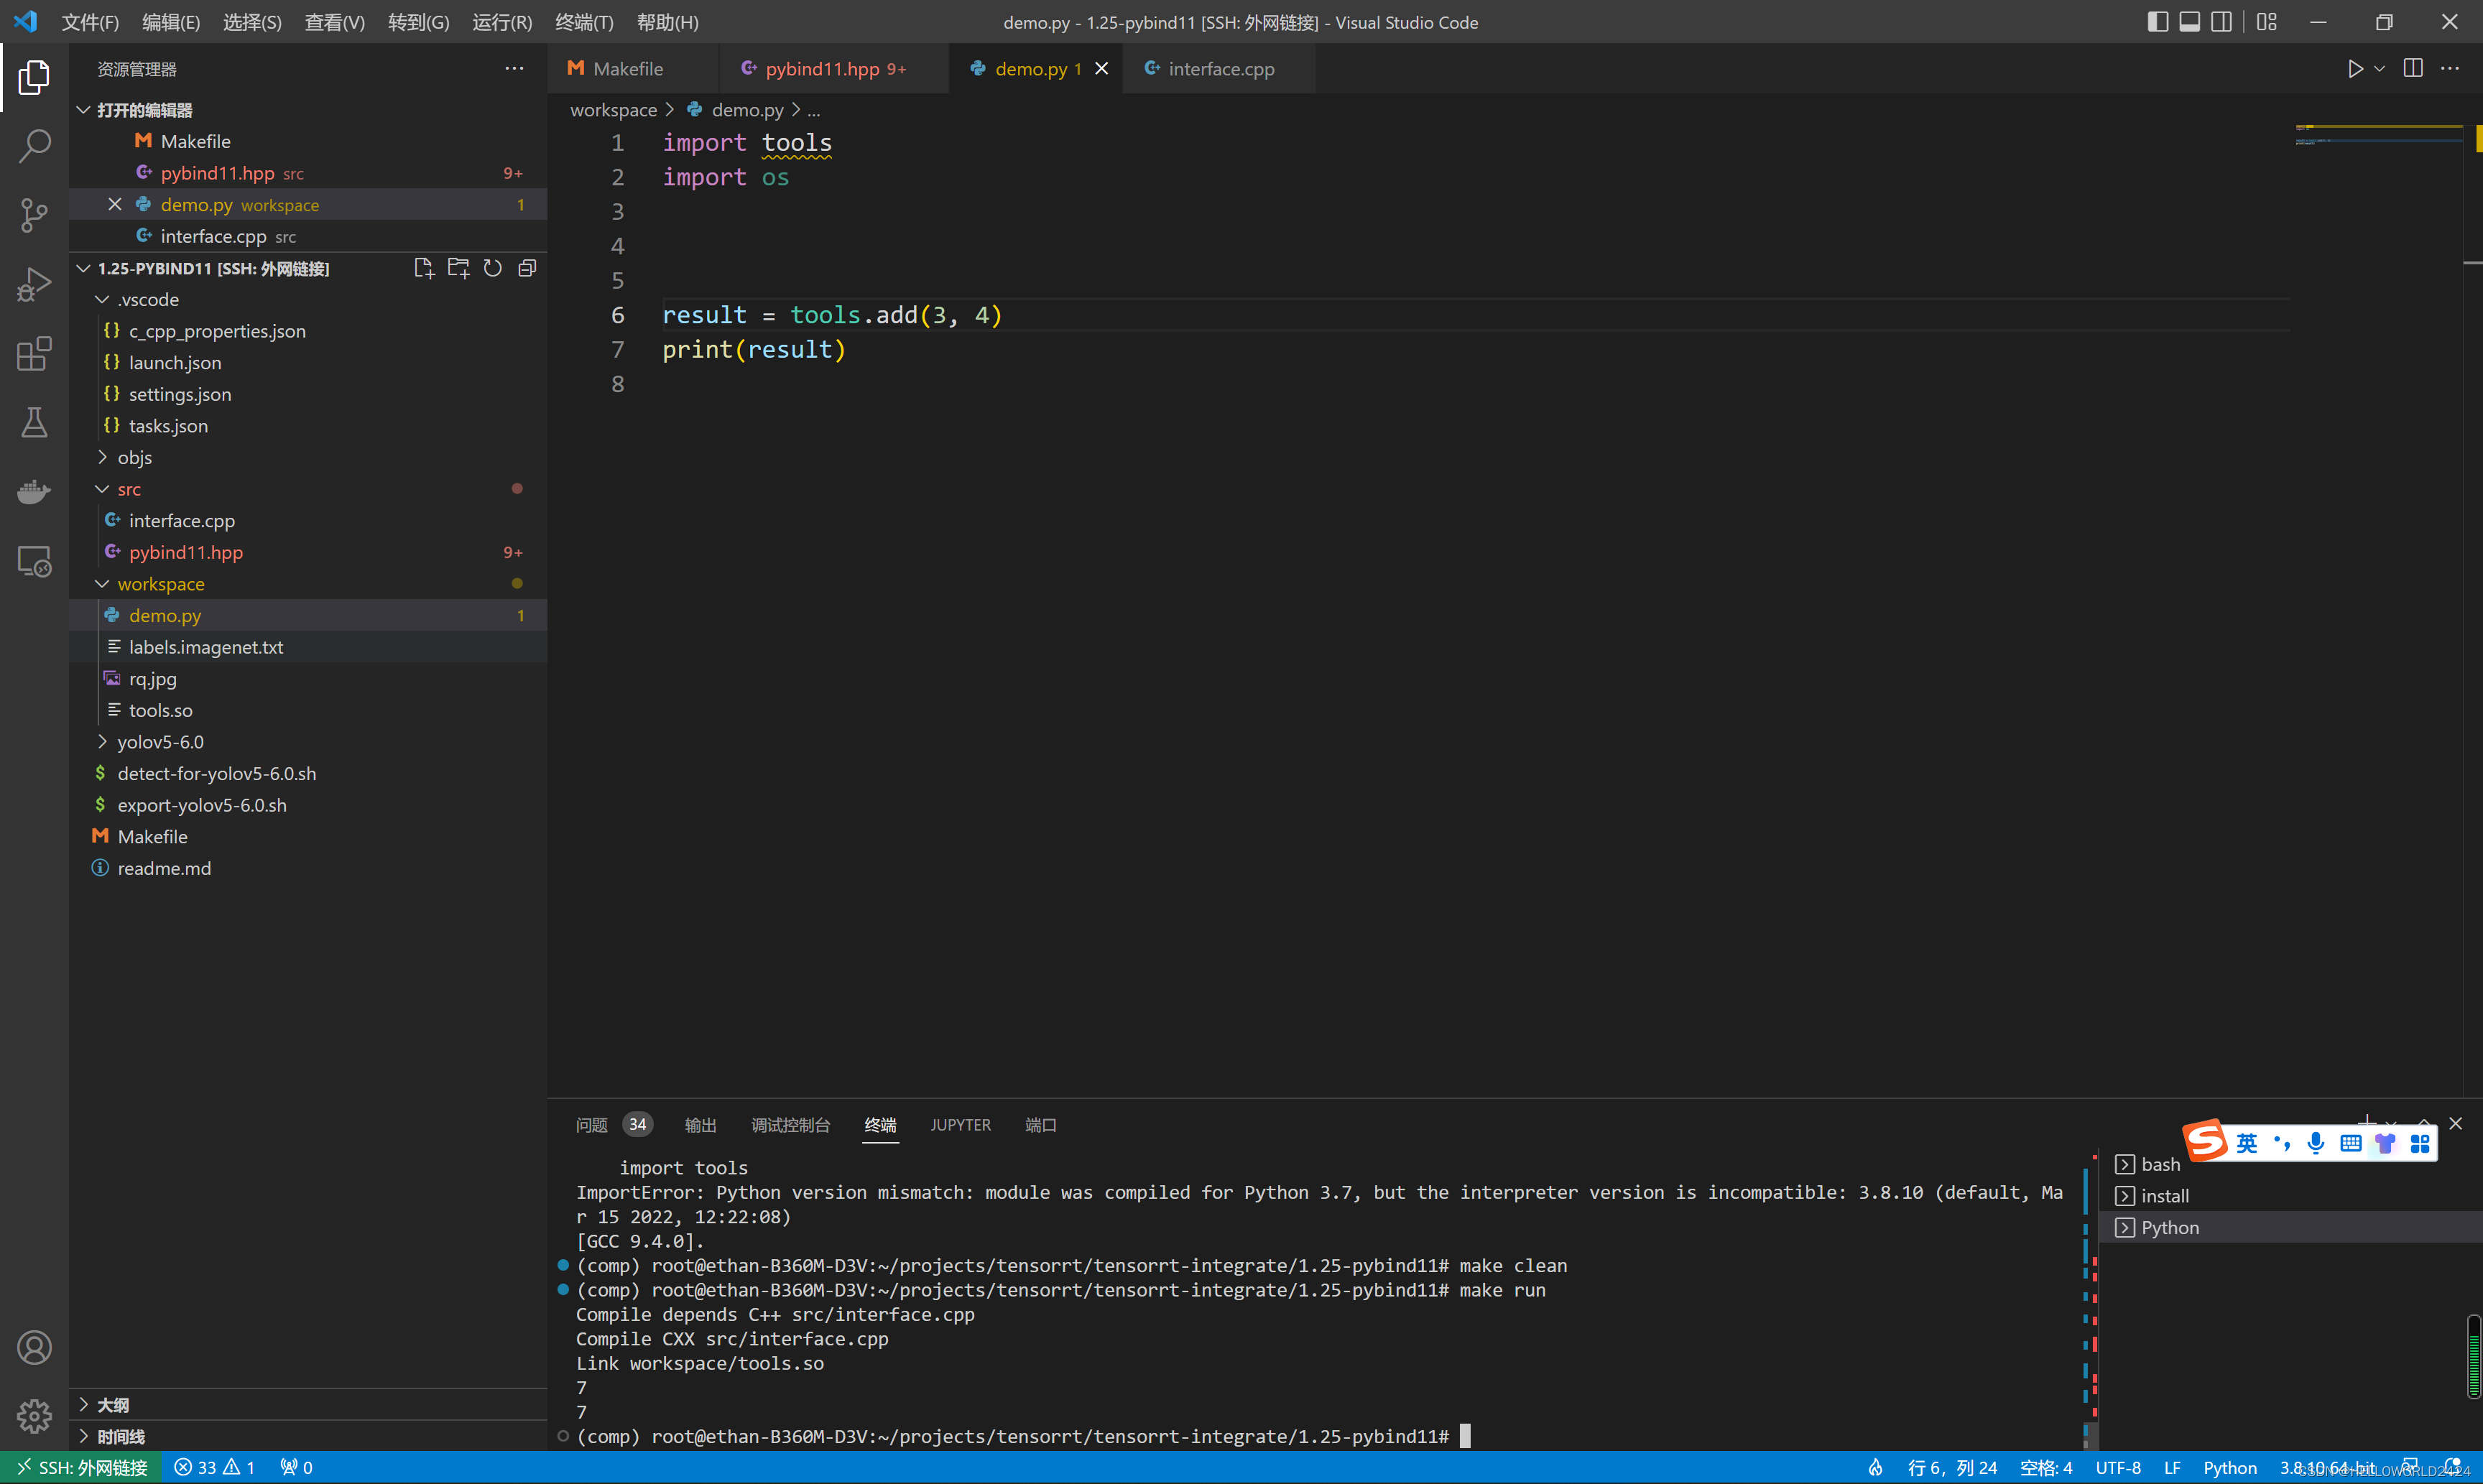
Task: Expand the objs folder
Action: (x=134, y=457)
